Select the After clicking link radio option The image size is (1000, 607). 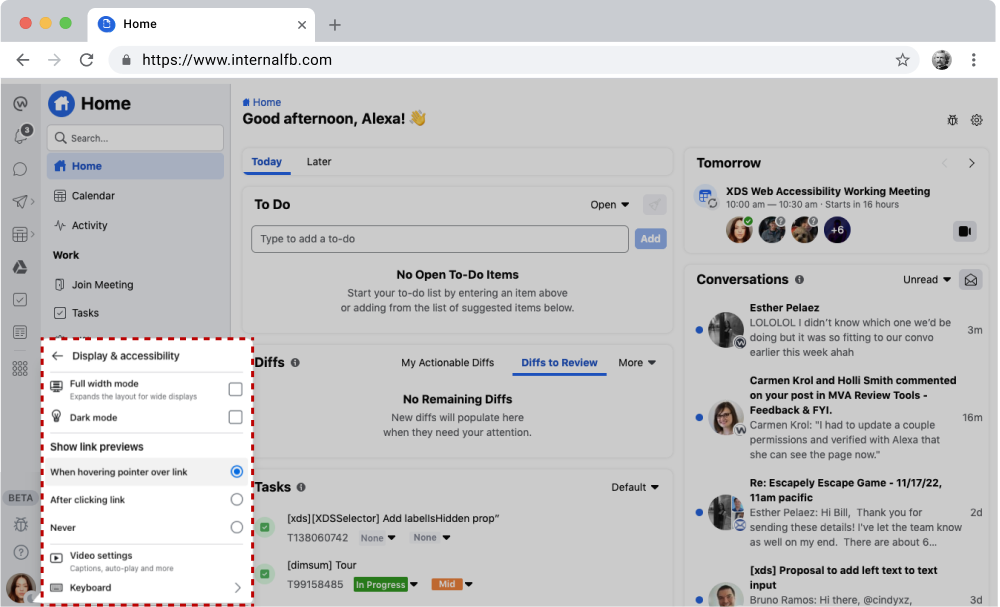coord(236,499)
